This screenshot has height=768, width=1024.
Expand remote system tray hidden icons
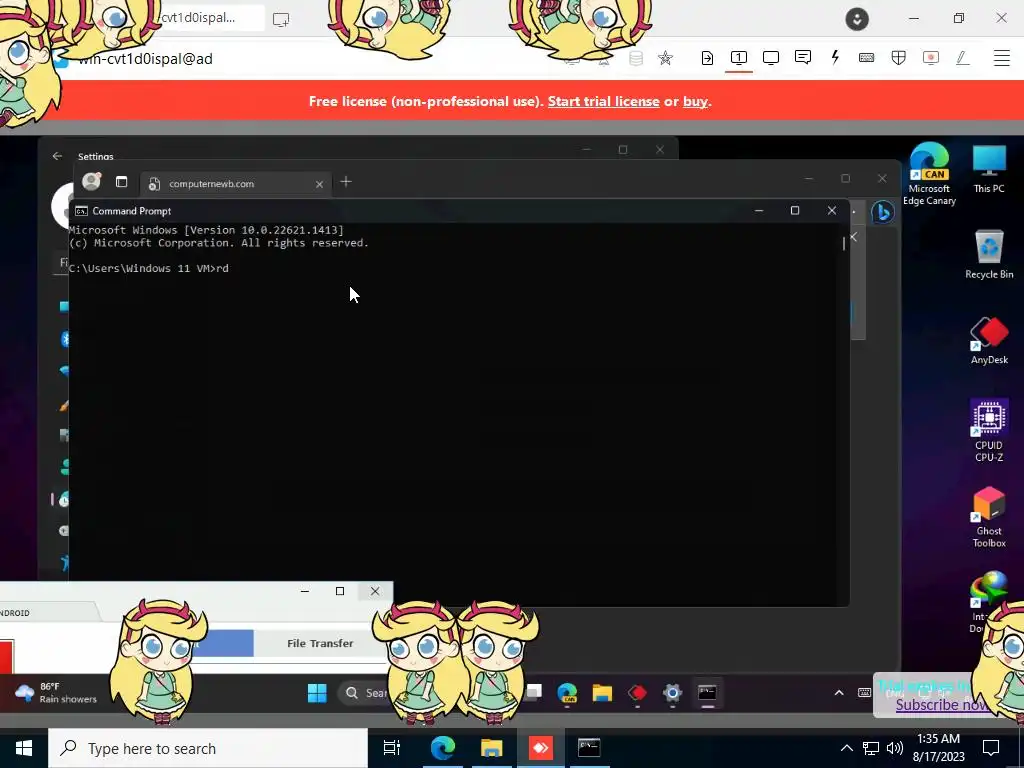839,693
